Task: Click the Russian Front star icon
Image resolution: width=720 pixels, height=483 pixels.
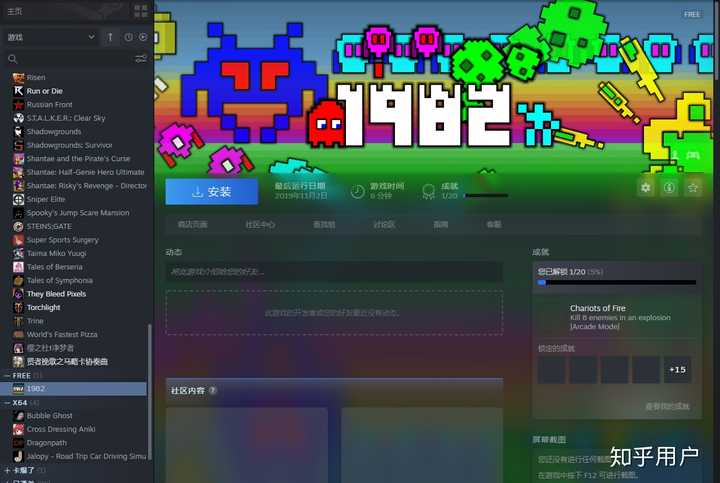Action: pyautogui.click(x=18, y=104)
